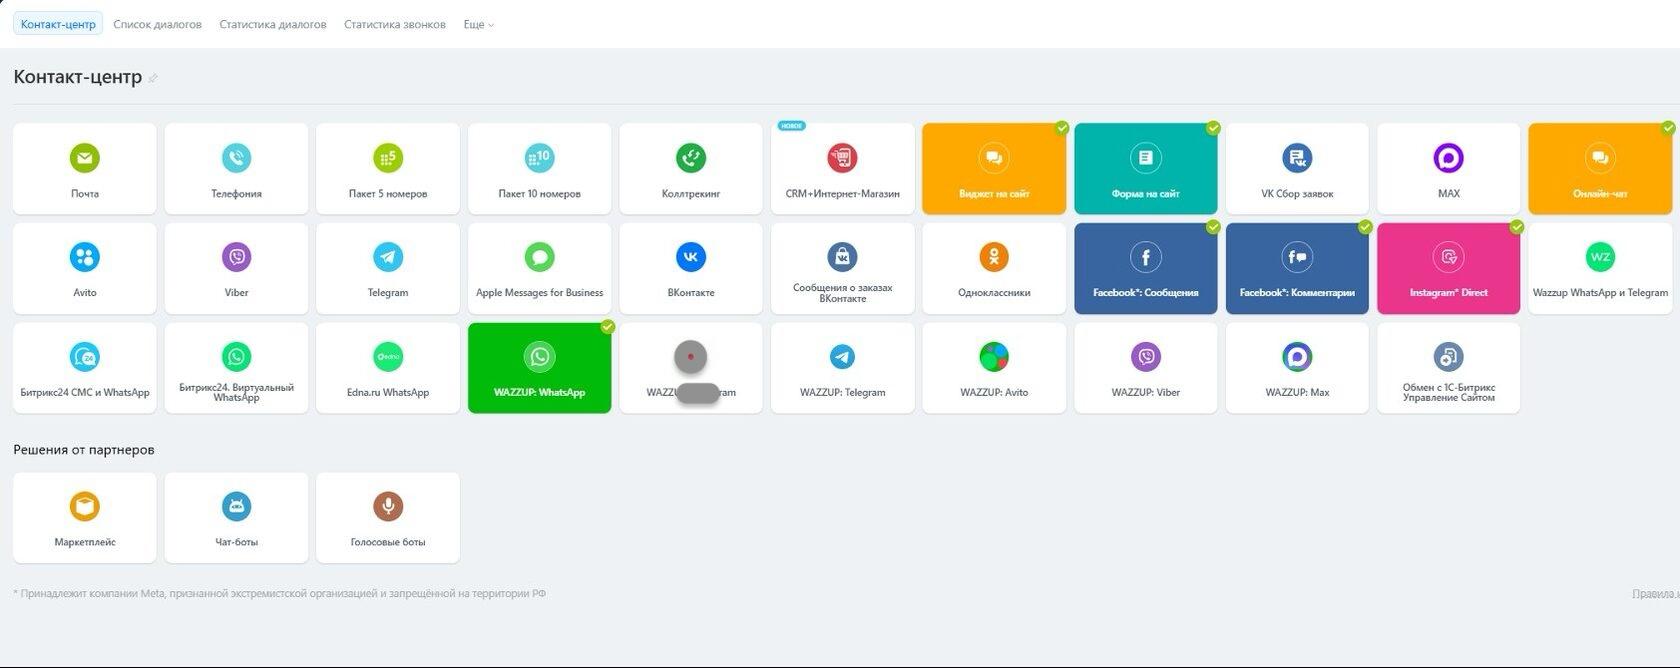Screen dimensions: 1680x668
Task: Open Apple Messages for Business tile
Action: [x=539, y=268]
